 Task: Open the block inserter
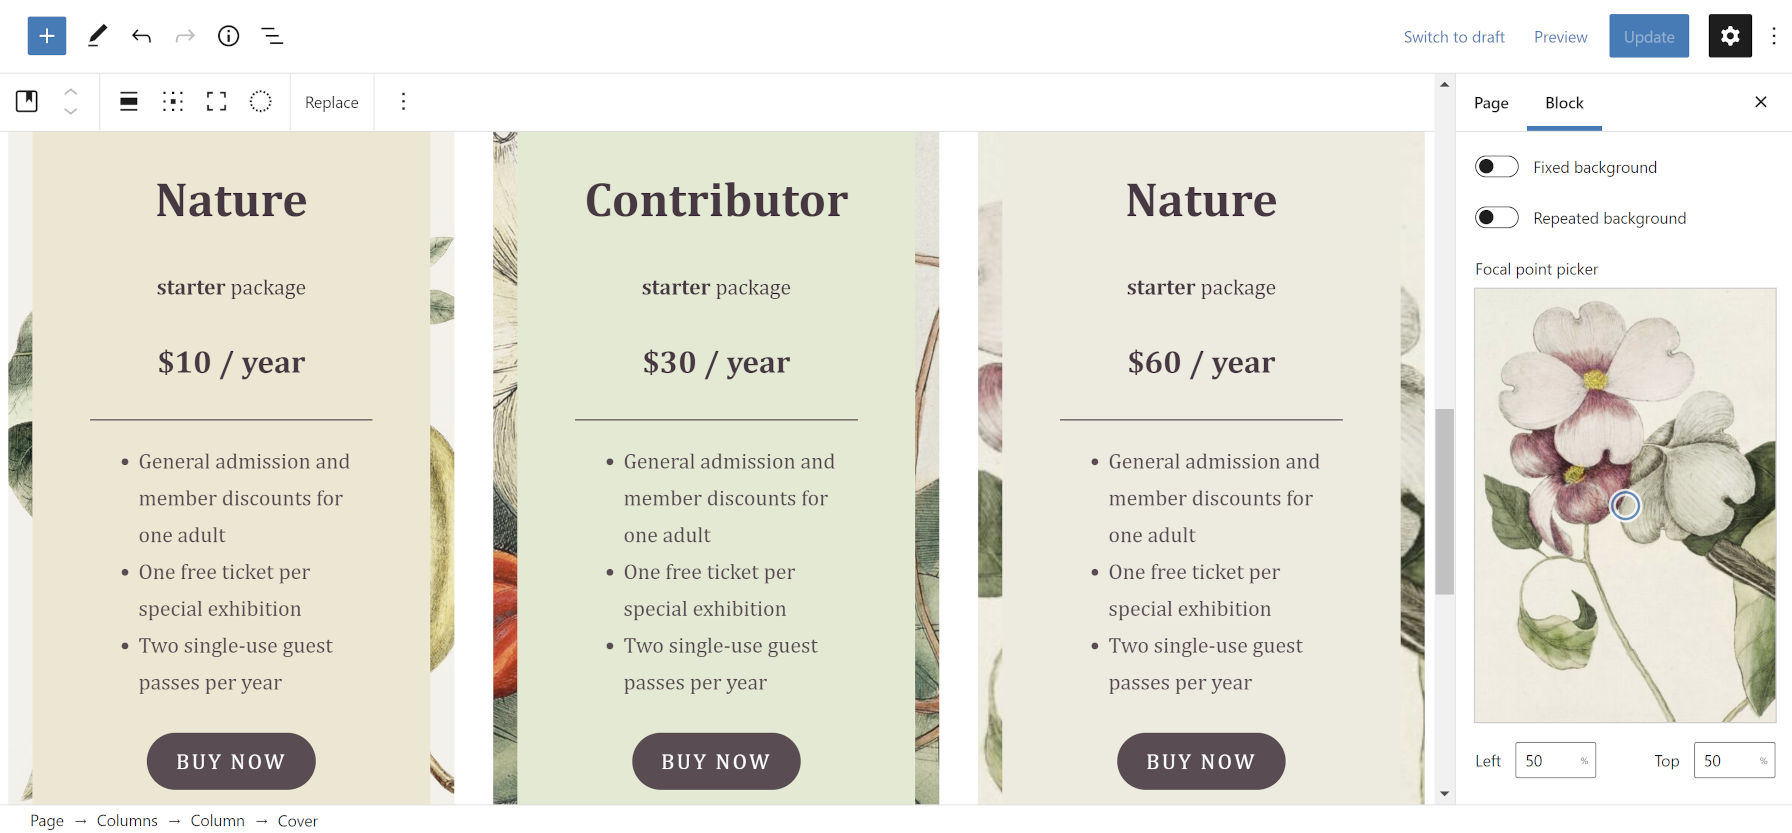pos(46,36)
